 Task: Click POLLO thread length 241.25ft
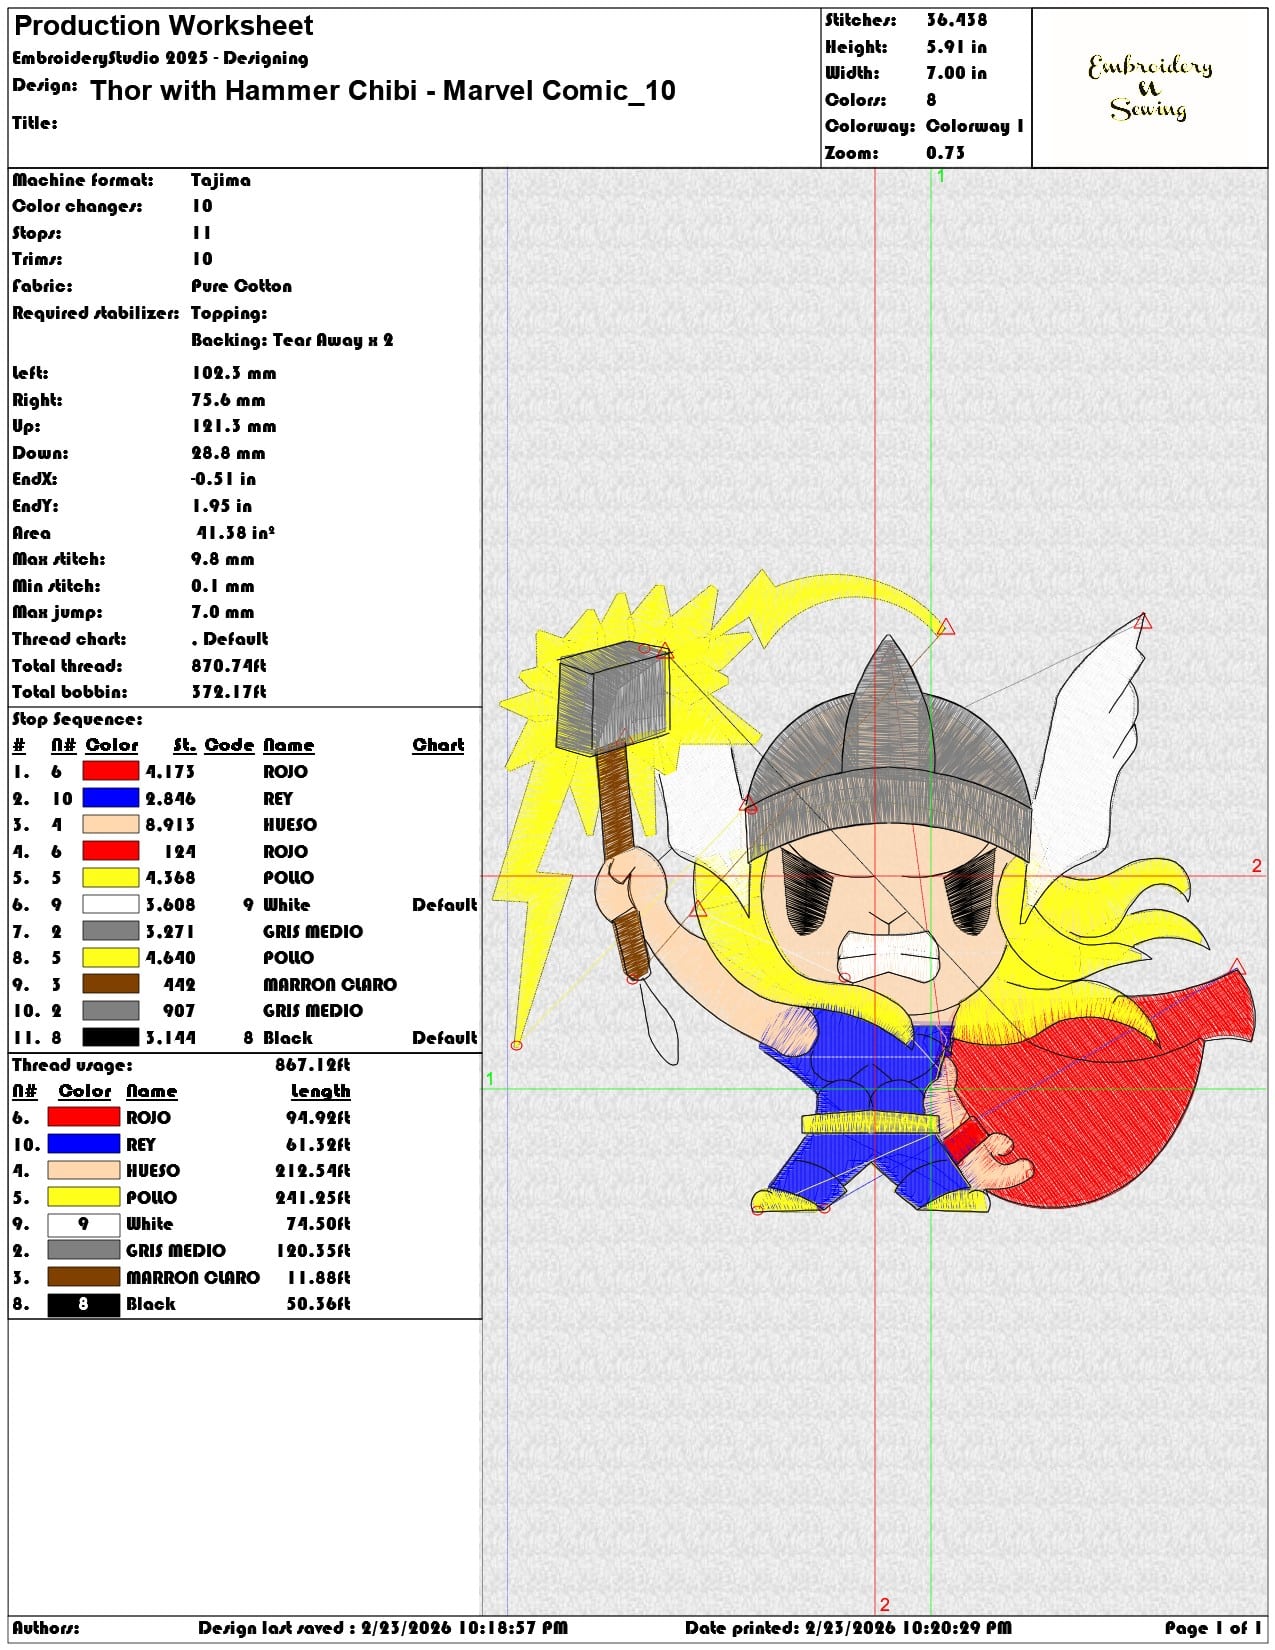(313, 1197)
